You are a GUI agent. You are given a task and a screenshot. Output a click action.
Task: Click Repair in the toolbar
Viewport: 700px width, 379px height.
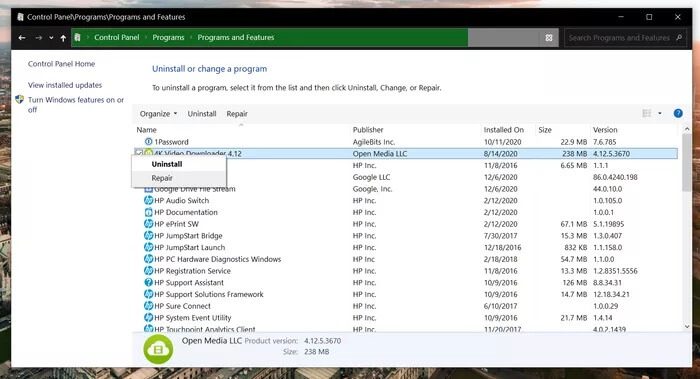click(237, 114)
